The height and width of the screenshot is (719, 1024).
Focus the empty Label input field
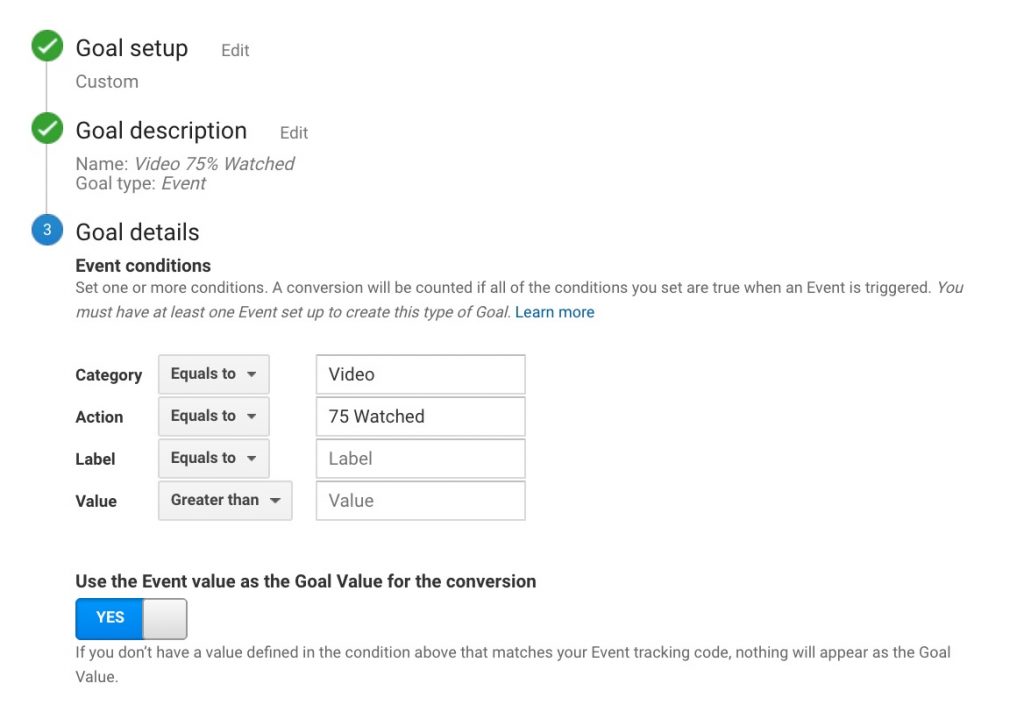[420, 459]
